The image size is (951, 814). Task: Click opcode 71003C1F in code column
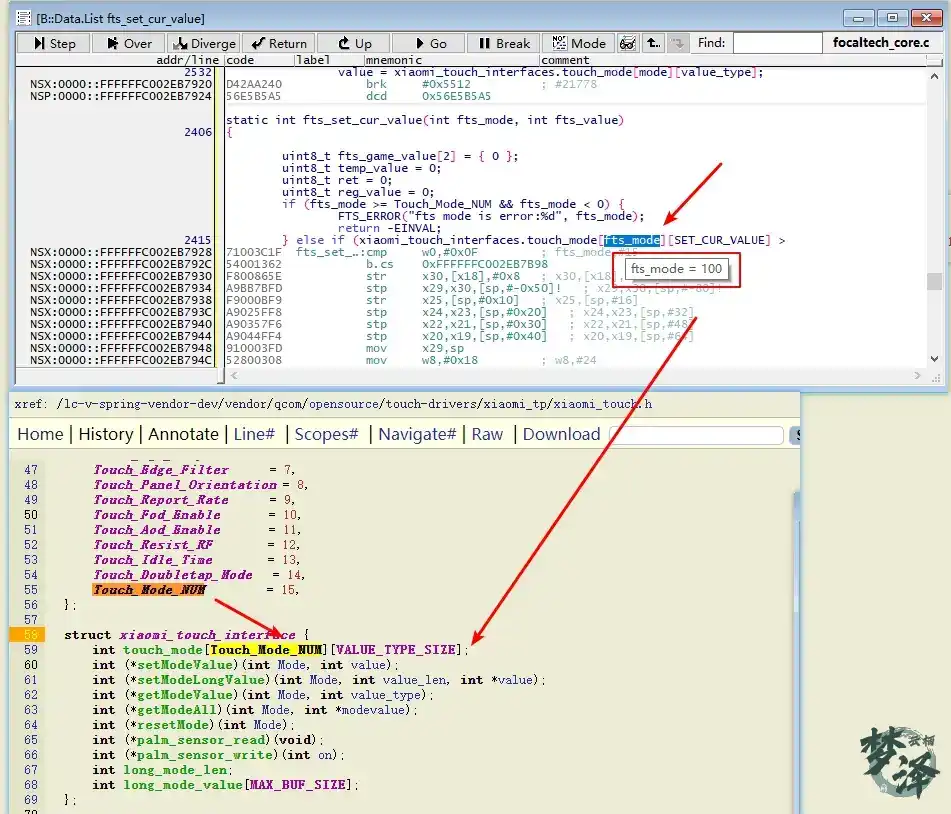tap(254, 252)
